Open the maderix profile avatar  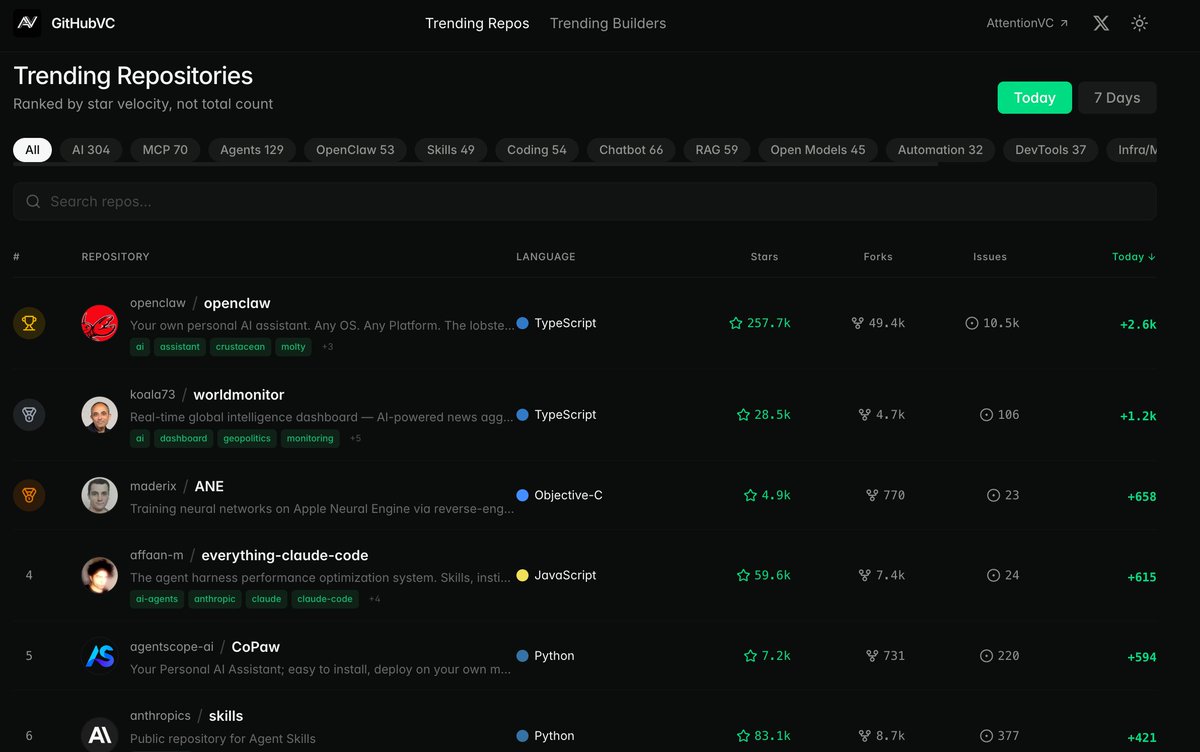pyautogui.click(x=100, y=495)
